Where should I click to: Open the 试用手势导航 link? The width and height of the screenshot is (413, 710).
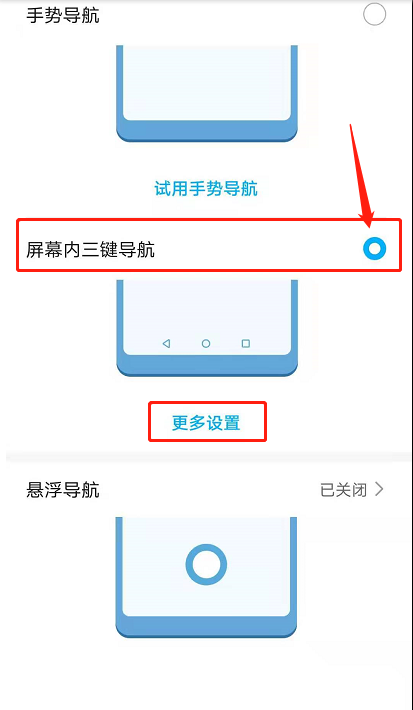click(206, 188)
